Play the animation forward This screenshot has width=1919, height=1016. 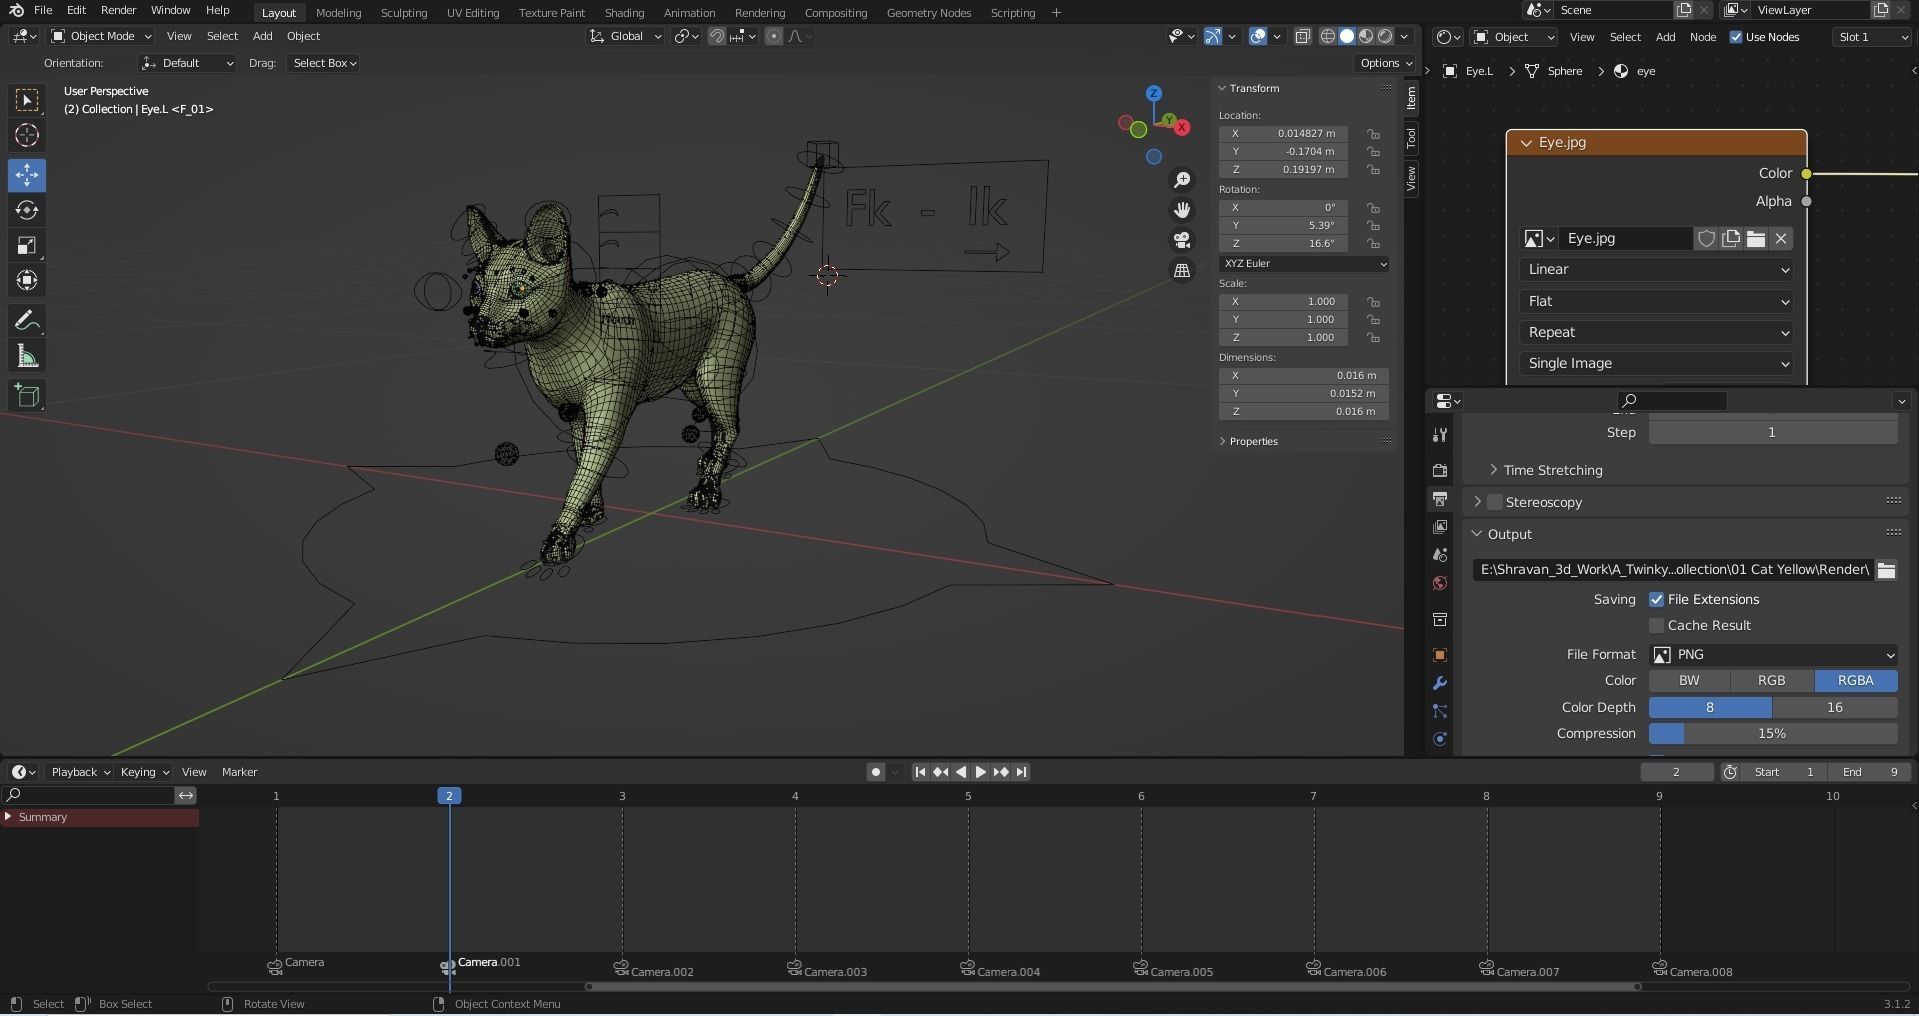[980, 772]
